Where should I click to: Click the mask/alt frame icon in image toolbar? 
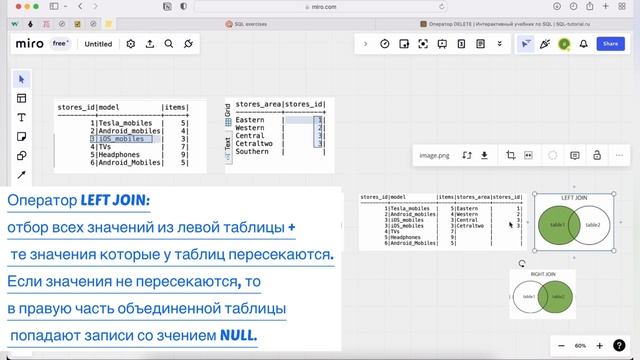pyautogui.click(x=528, y=155)
